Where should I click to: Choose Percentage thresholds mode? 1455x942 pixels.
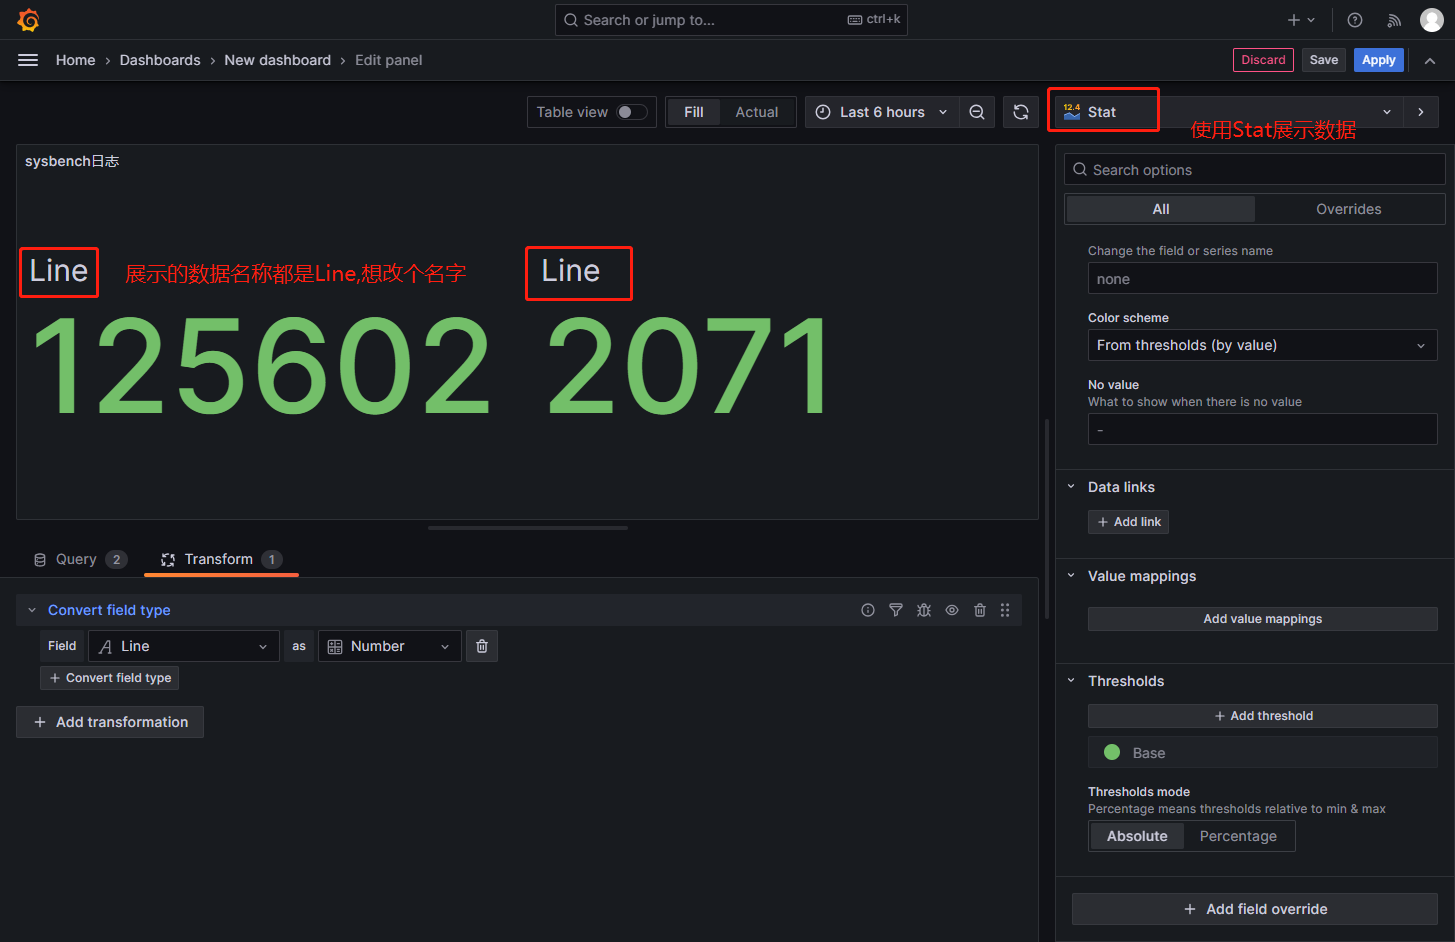(1238, 836)
